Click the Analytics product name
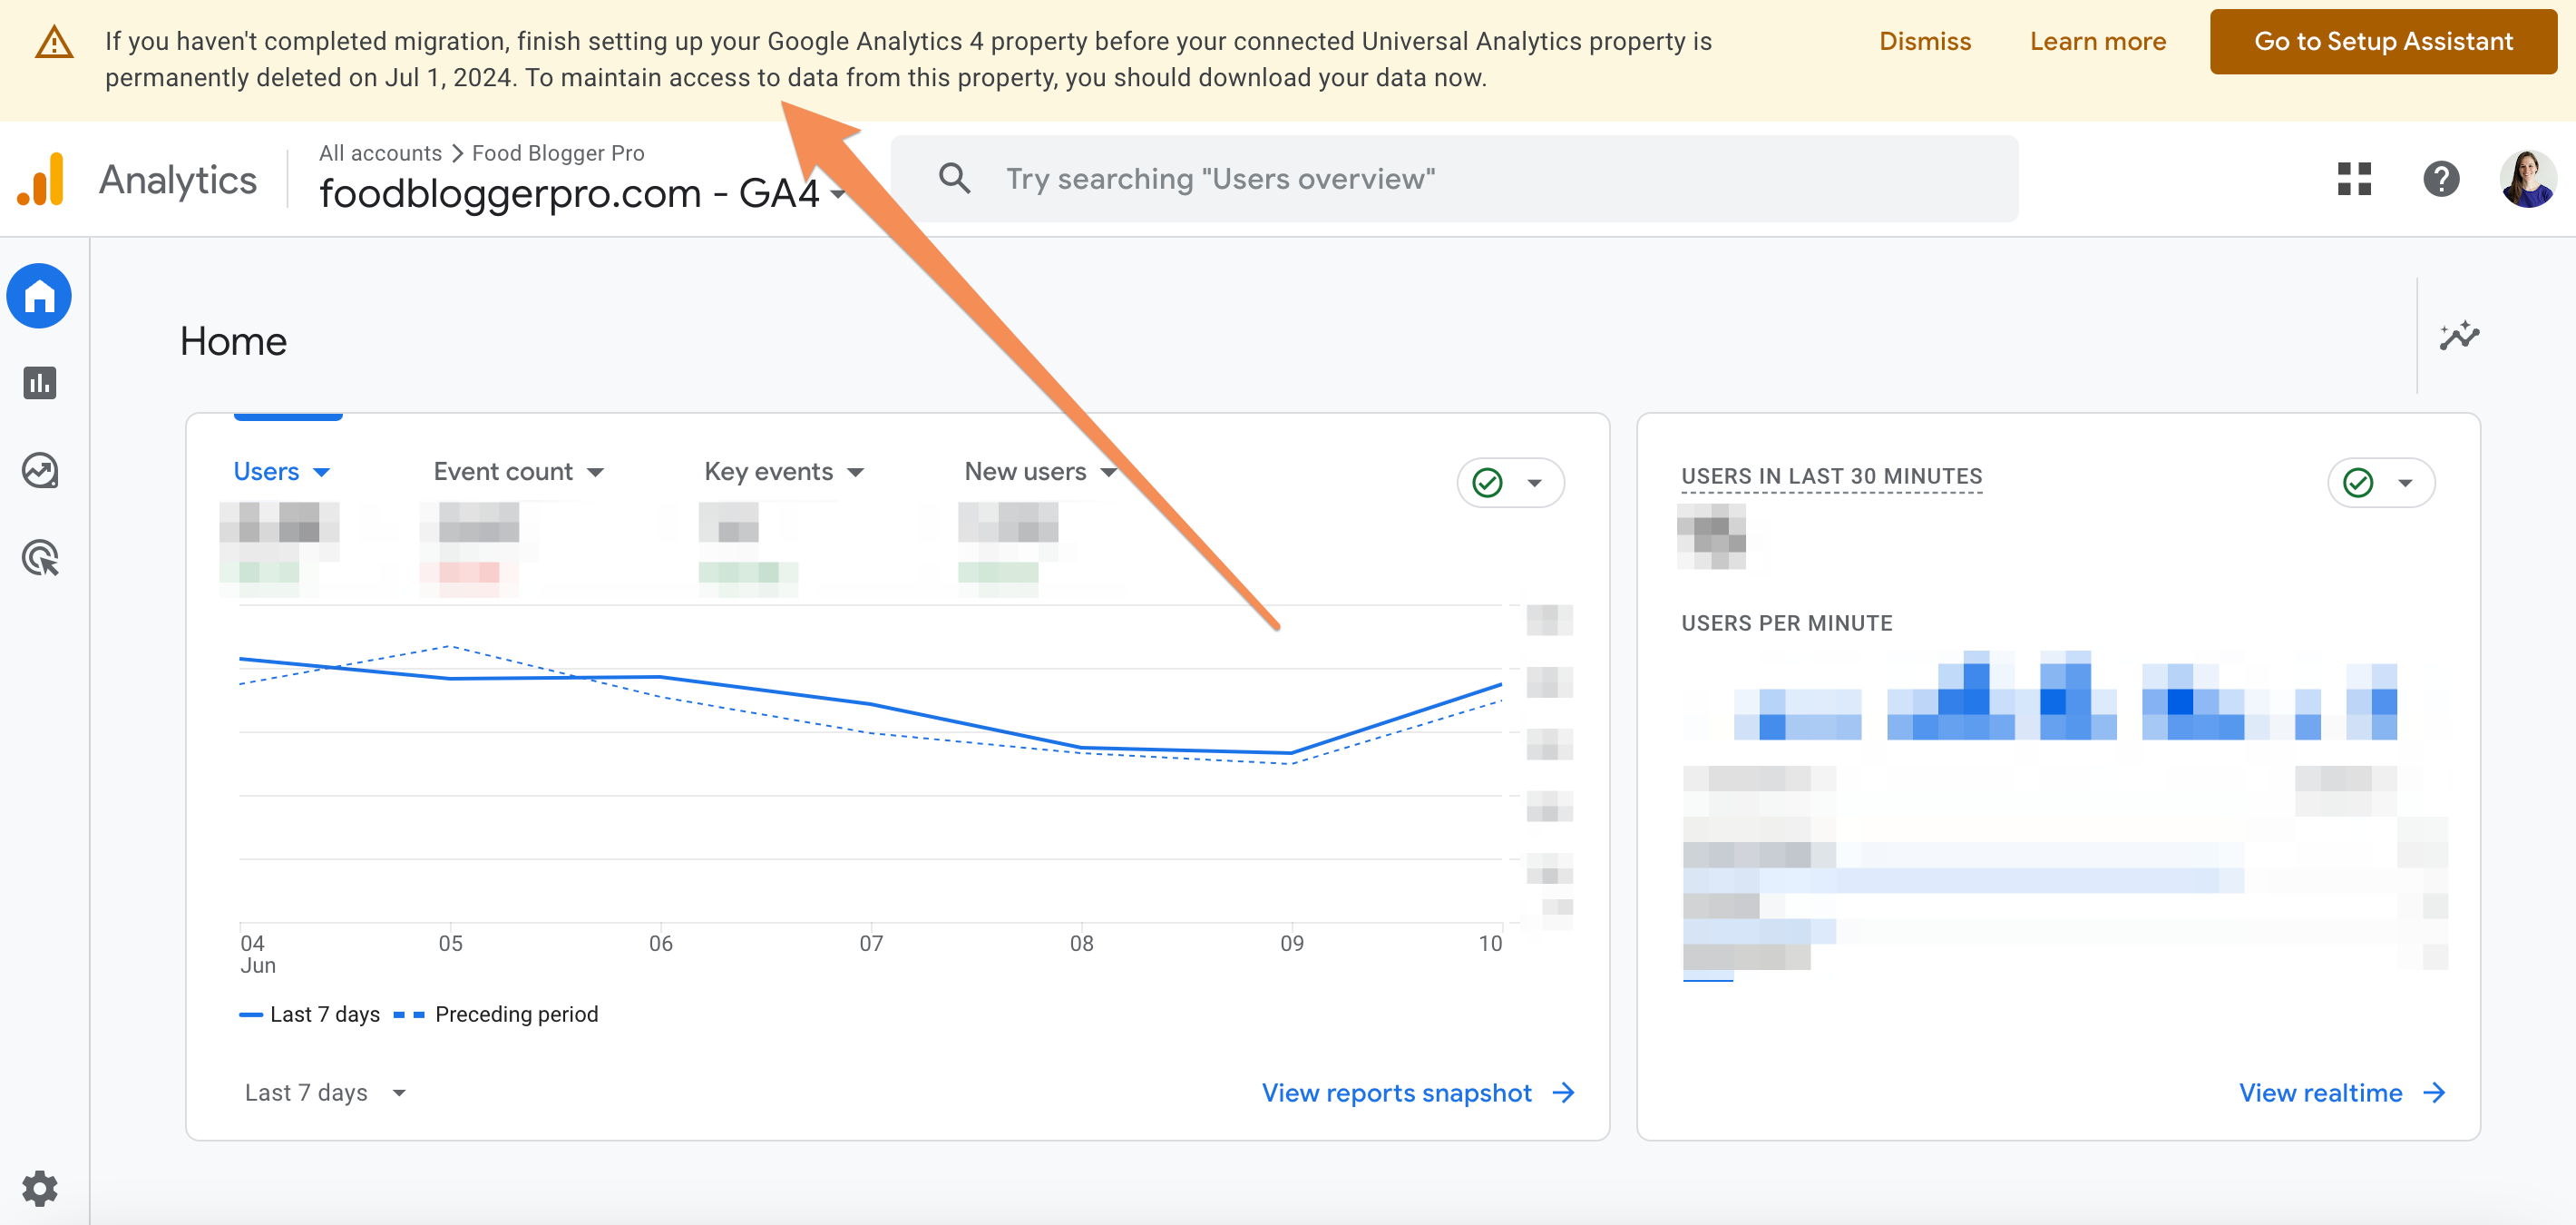The image size is (2576, 1225). click(x=177, y=180)
